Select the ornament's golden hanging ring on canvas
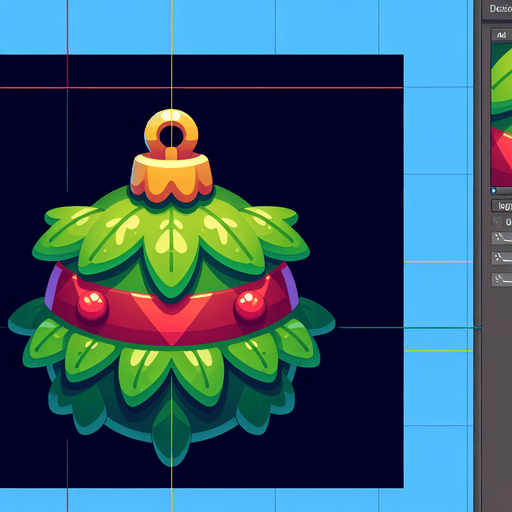 171,134
